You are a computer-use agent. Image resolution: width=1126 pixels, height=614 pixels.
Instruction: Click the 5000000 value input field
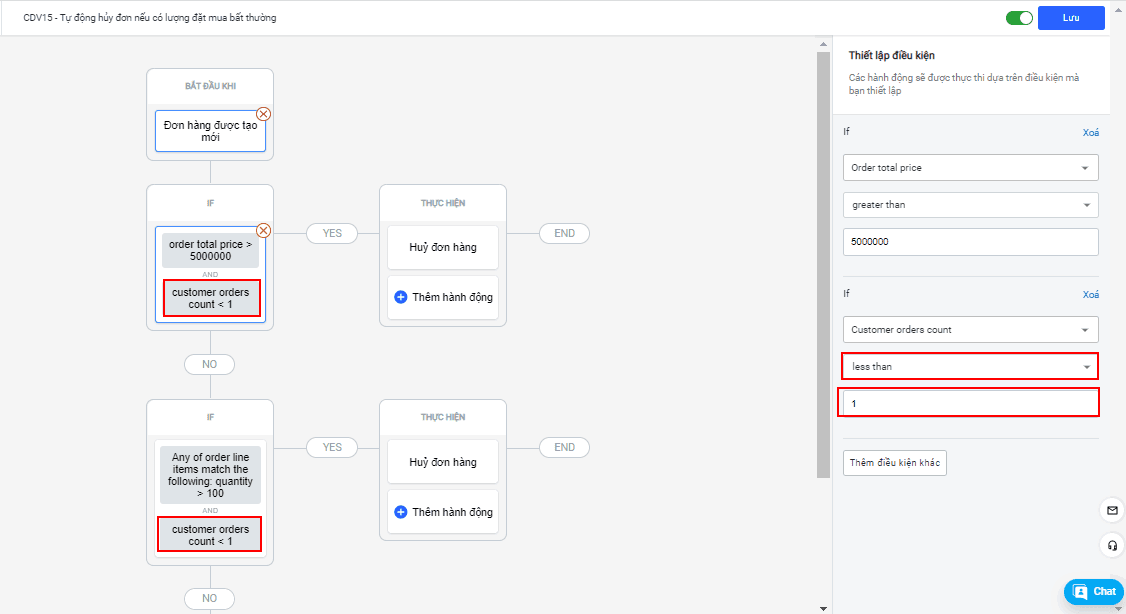(x=970, y=242)
